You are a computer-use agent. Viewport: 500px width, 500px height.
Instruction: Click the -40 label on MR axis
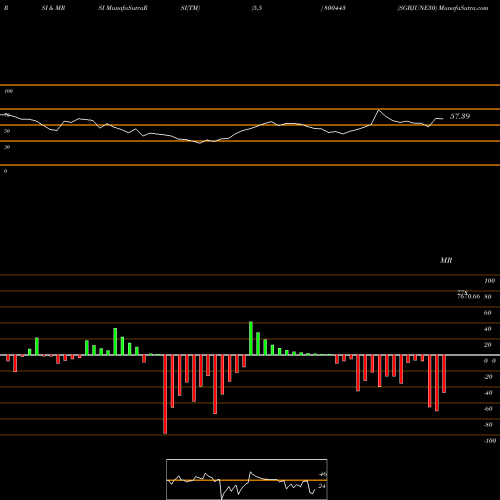coord(488,393)
